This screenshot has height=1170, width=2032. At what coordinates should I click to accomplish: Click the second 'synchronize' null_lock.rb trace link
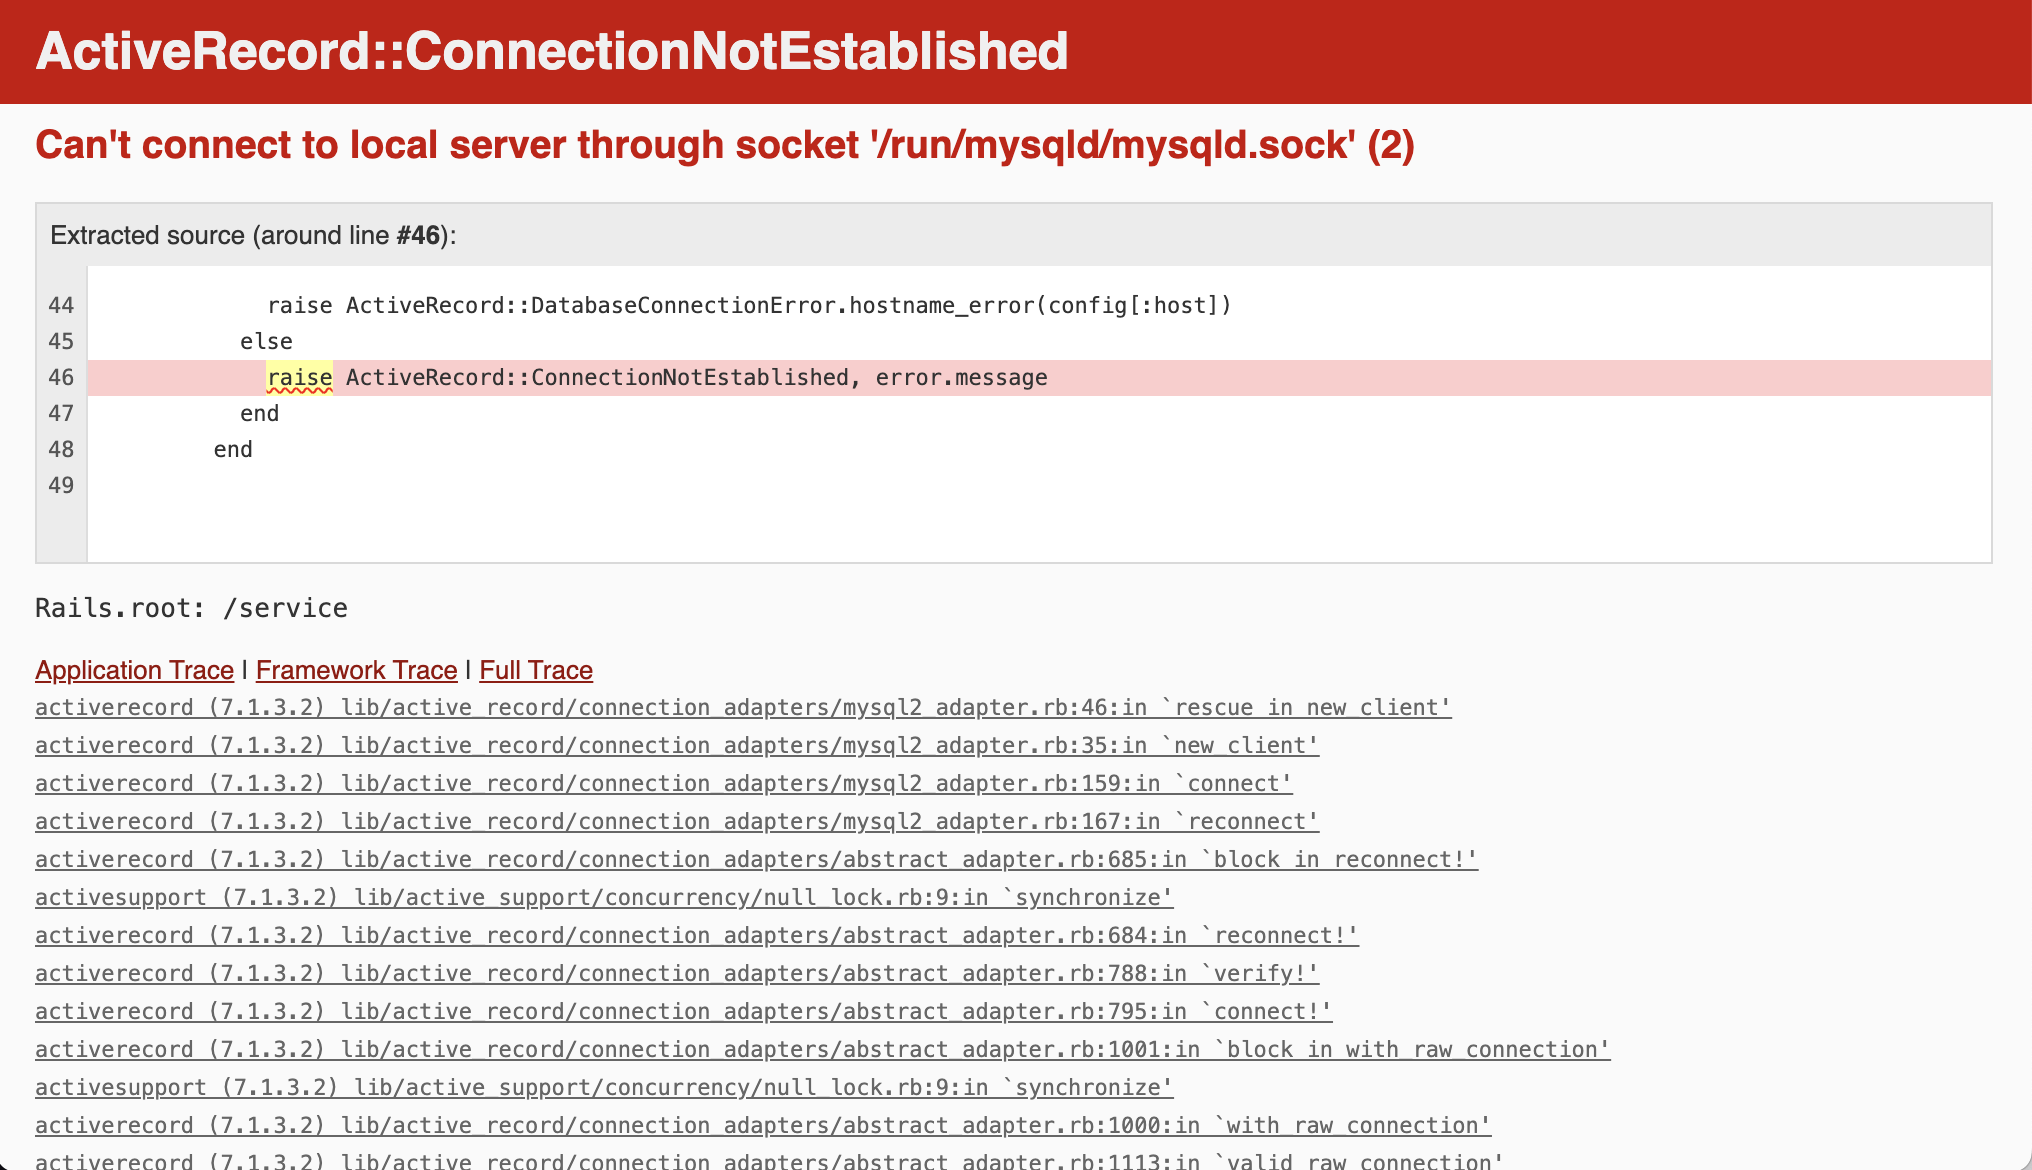click(604, 1087)
